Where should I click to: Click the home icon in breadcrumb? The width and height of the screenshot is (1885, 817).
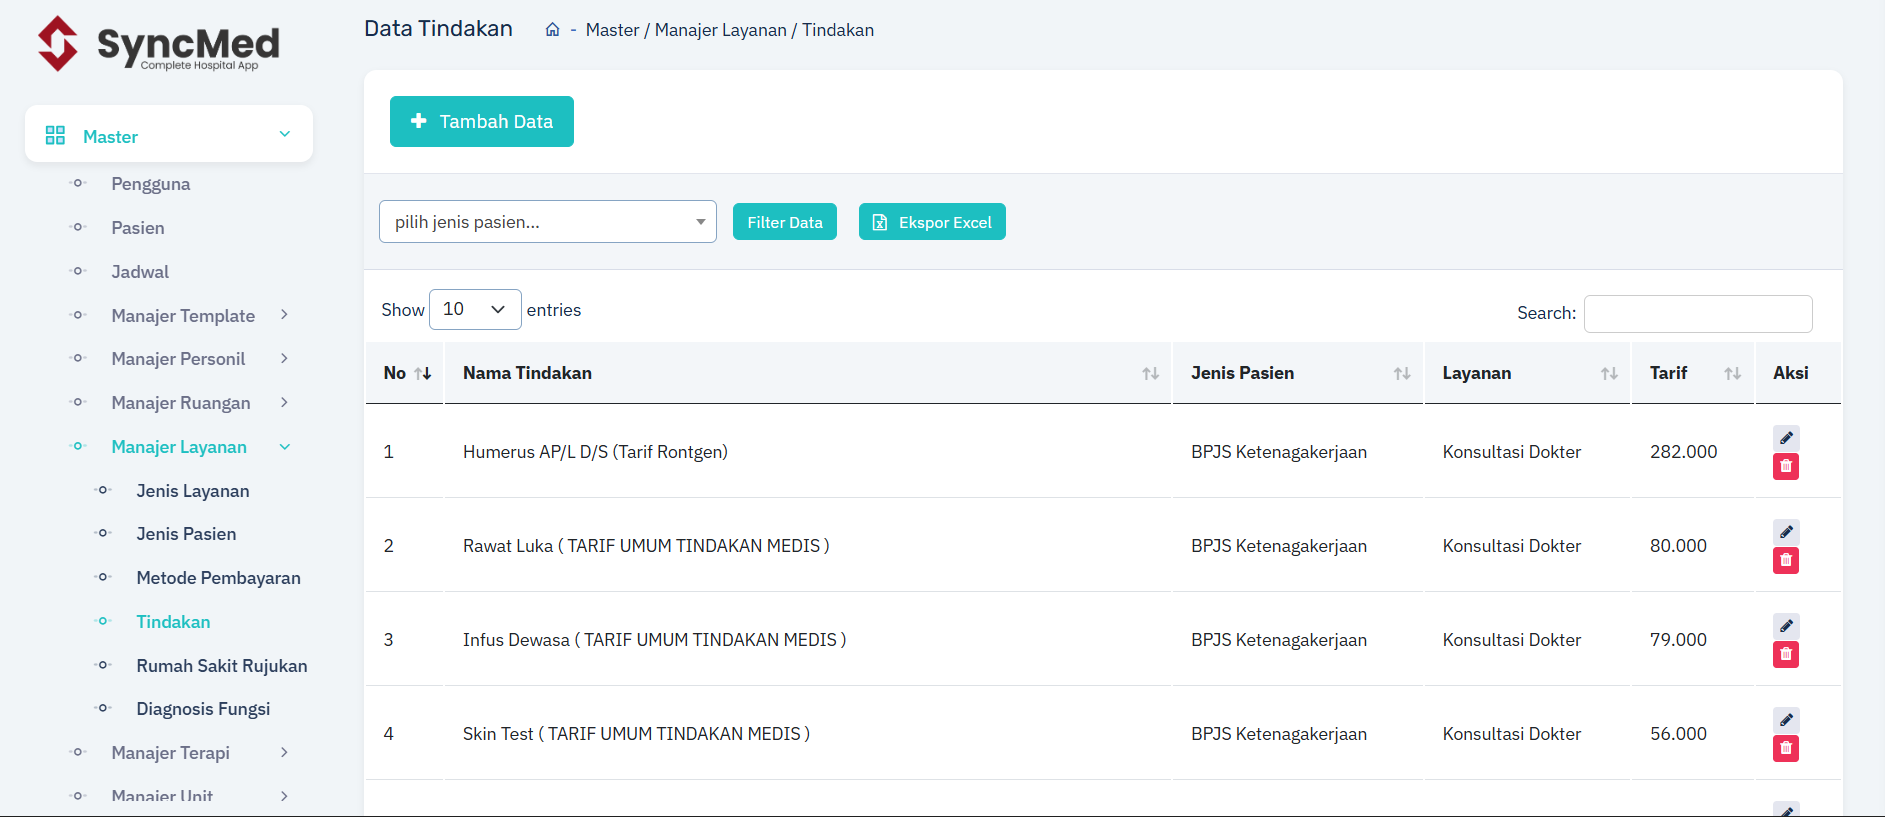[552, 30]
